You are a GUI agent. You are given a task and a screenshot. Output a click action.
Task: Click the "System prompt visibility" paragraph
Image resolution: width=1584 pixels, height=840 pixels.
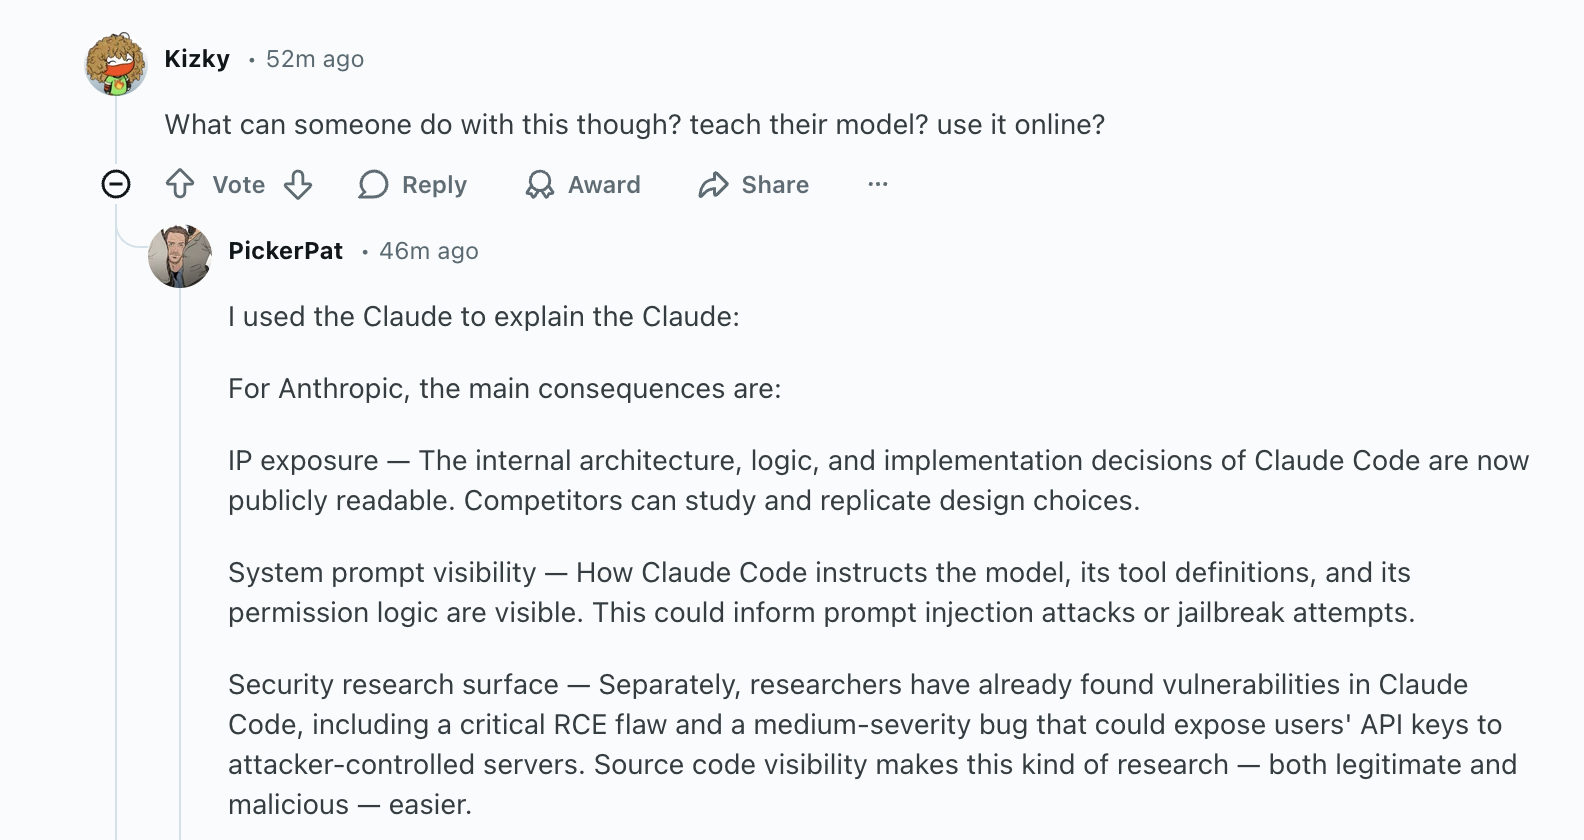coord(820,592)
